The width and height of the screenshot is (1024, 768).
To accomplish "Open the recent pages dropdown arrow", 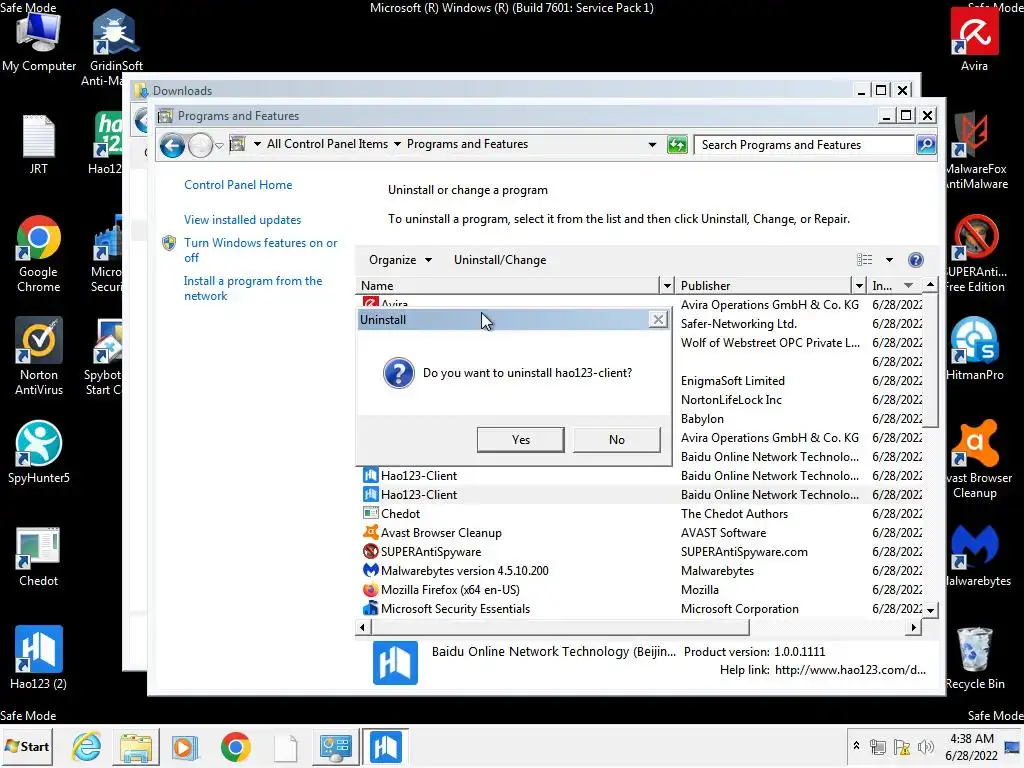I will tap(219, 145).
